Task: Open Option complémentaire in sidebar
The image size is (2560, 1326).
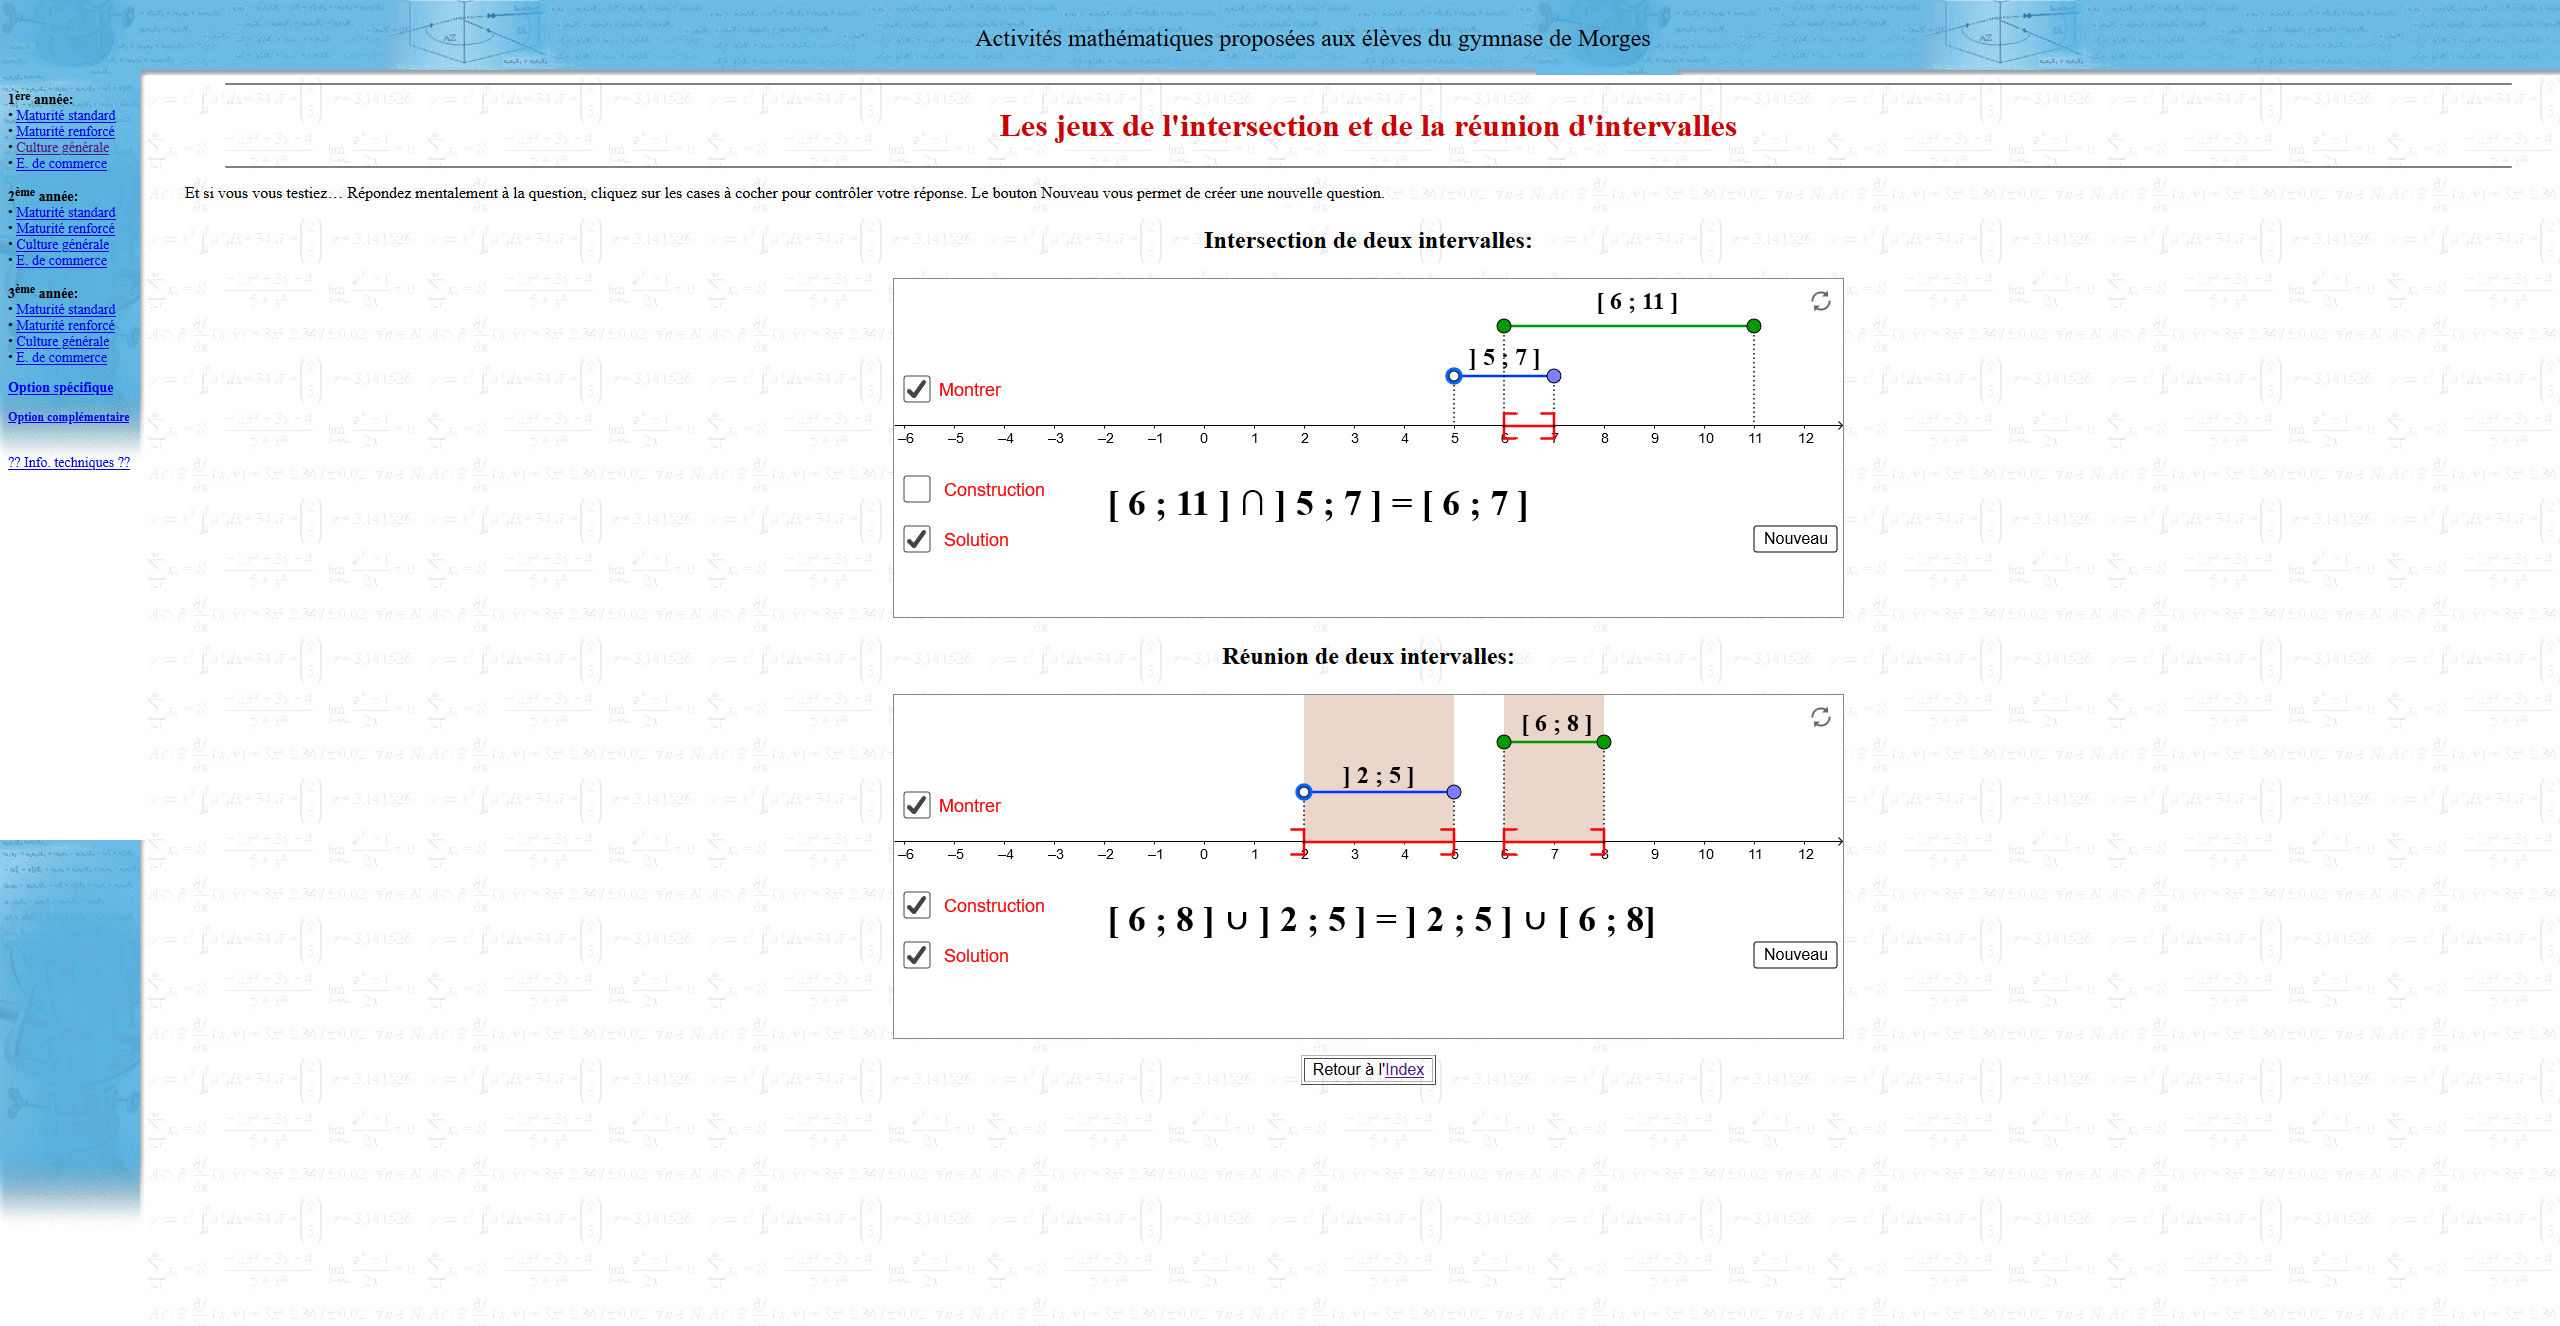Action: [x=68, y=417]
